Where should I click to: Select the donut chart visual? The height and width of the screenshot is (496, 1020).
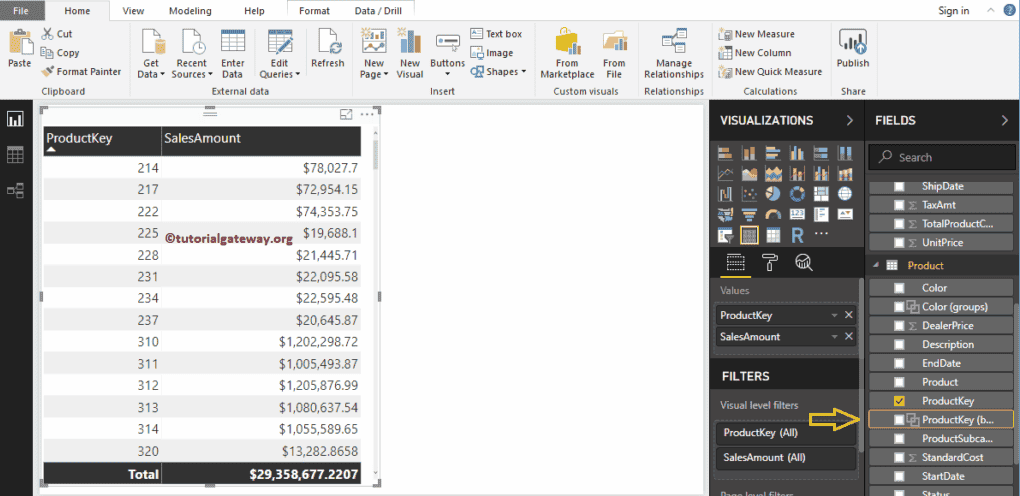click(796, 194)
